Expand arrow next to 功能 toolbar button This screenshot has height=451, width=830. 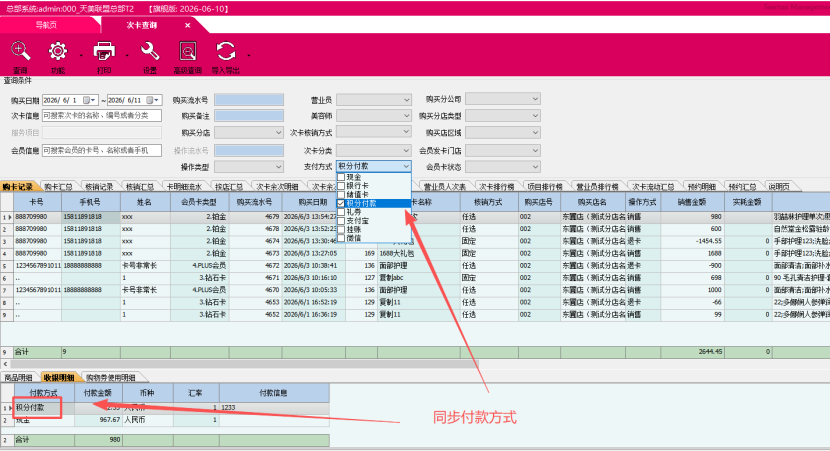81,55
